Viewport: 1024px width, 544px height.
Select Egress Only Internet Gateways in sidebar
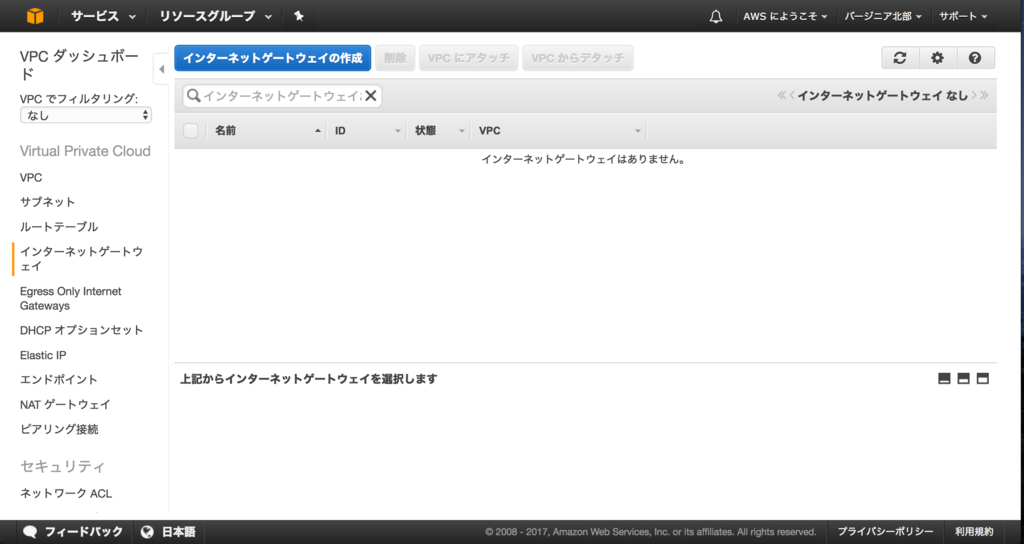pos(71,298)
